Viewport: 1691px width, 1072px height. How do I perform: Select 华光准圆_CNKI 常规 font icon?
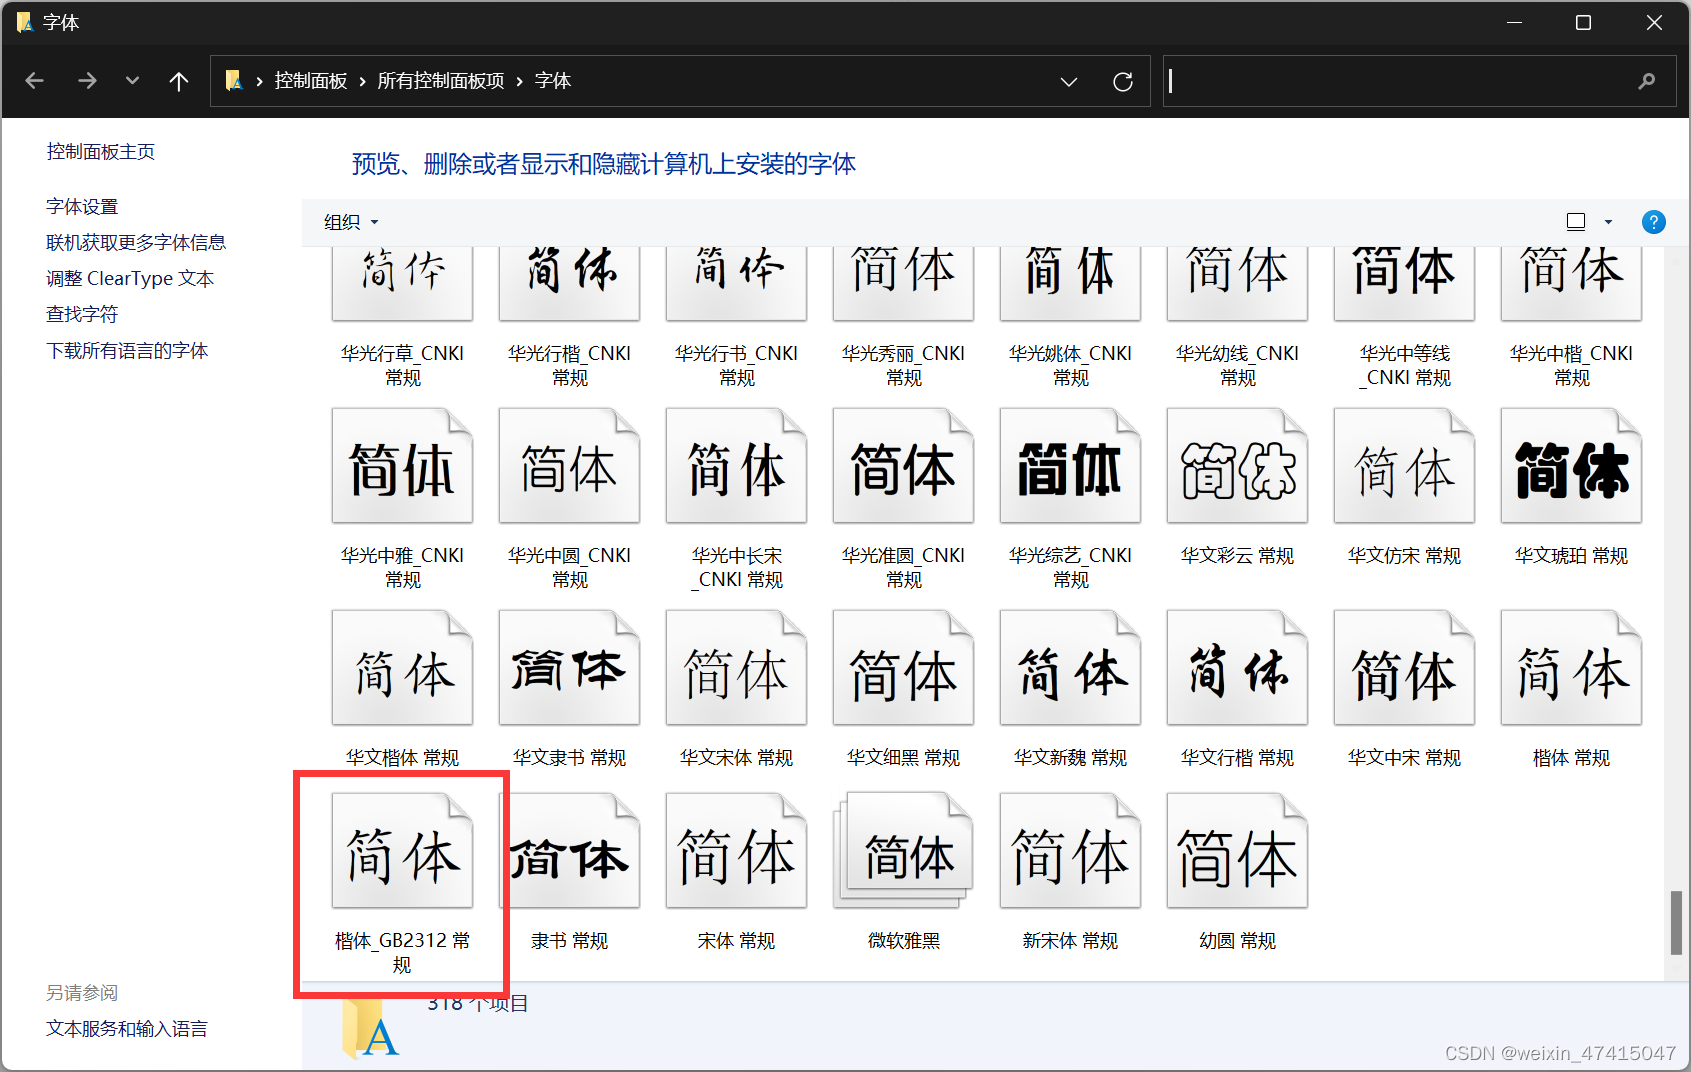pyautogui.click(x=904, y=466)
